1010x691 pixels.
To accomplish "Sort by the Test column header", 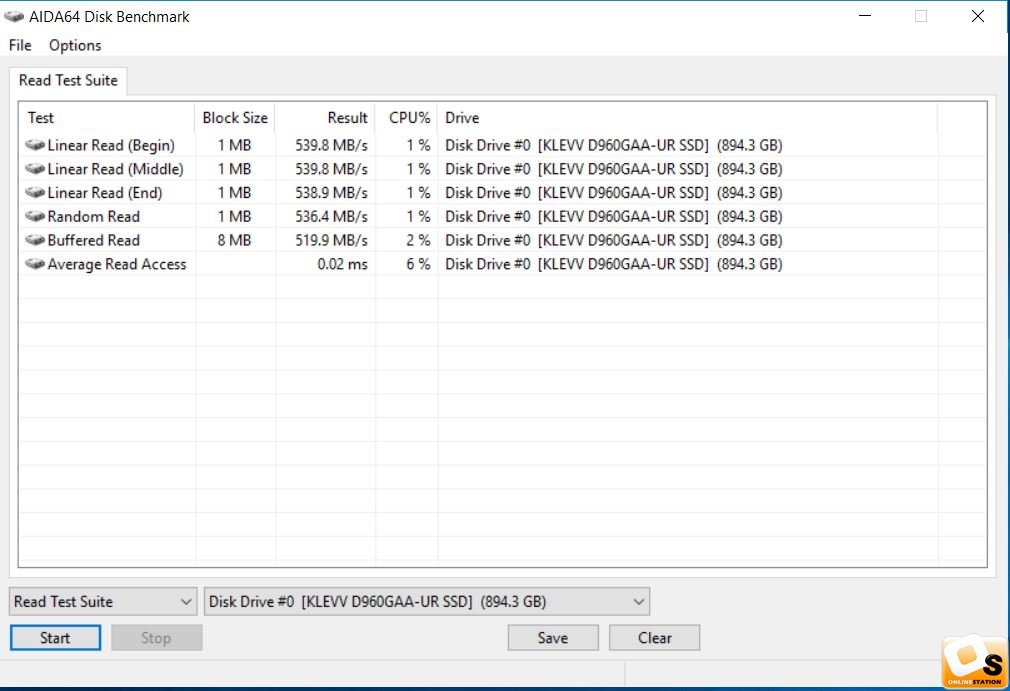I will click(x=106, y=118).
